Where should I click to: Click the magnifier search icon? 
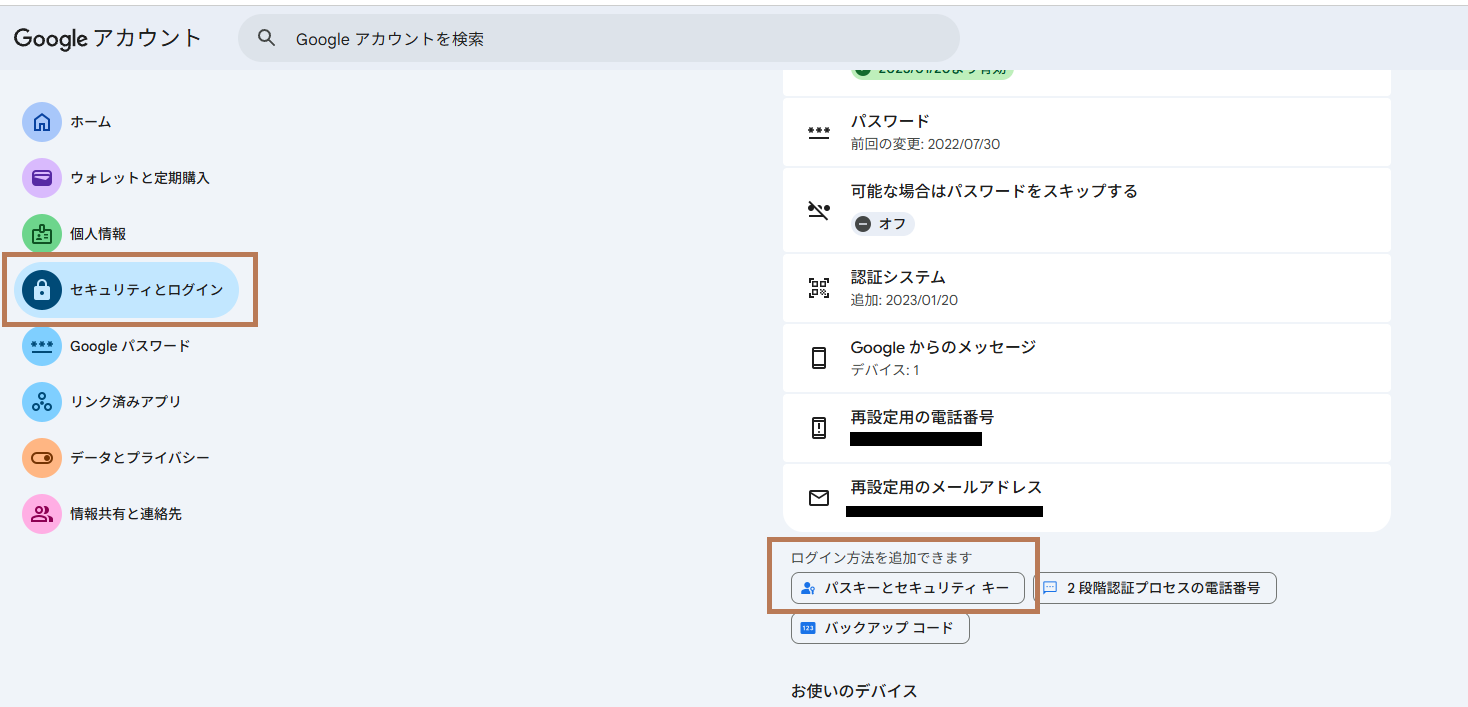click(x=266, y=38)
